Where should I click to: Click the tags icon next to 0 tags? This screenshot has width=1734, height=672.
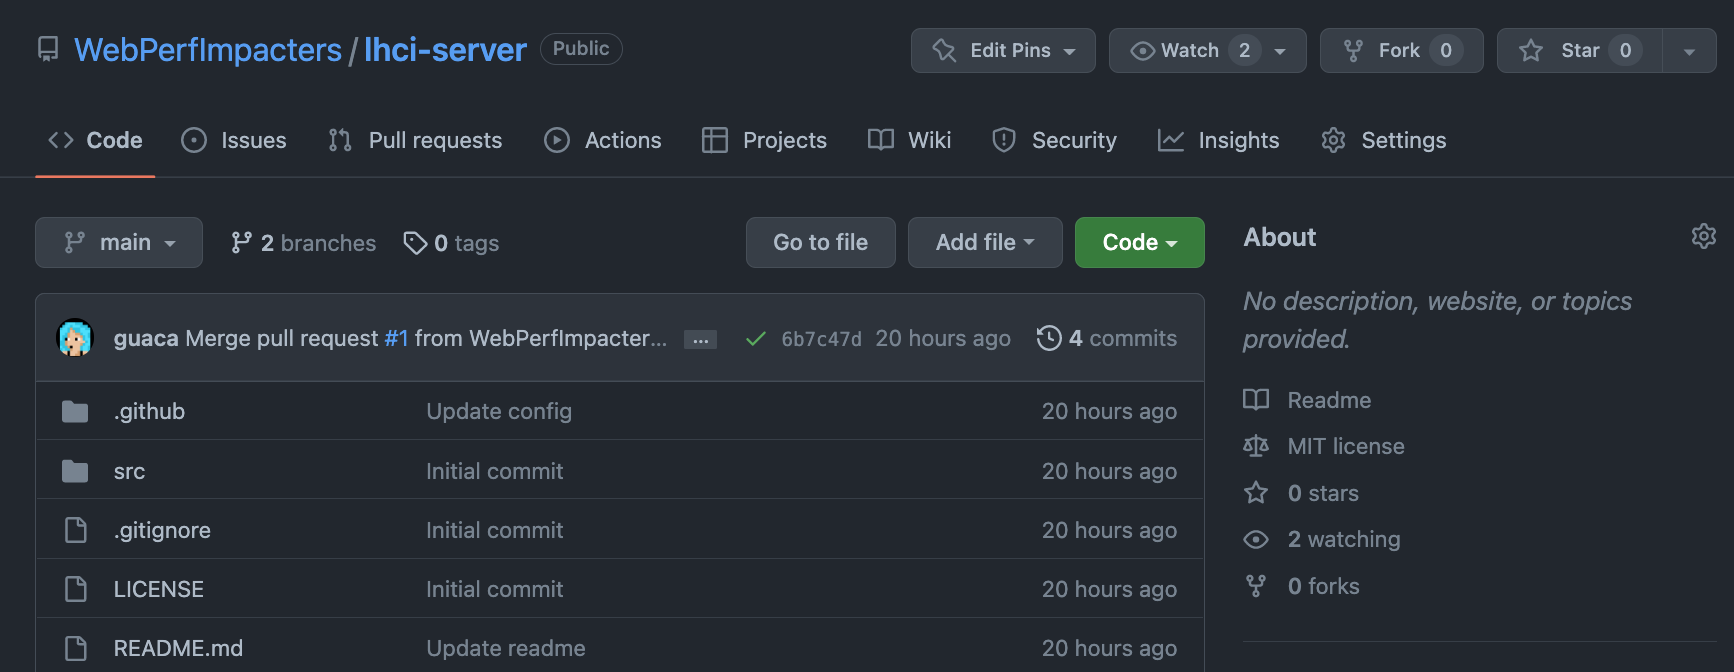pyautogui.click(x=415, y=243)
